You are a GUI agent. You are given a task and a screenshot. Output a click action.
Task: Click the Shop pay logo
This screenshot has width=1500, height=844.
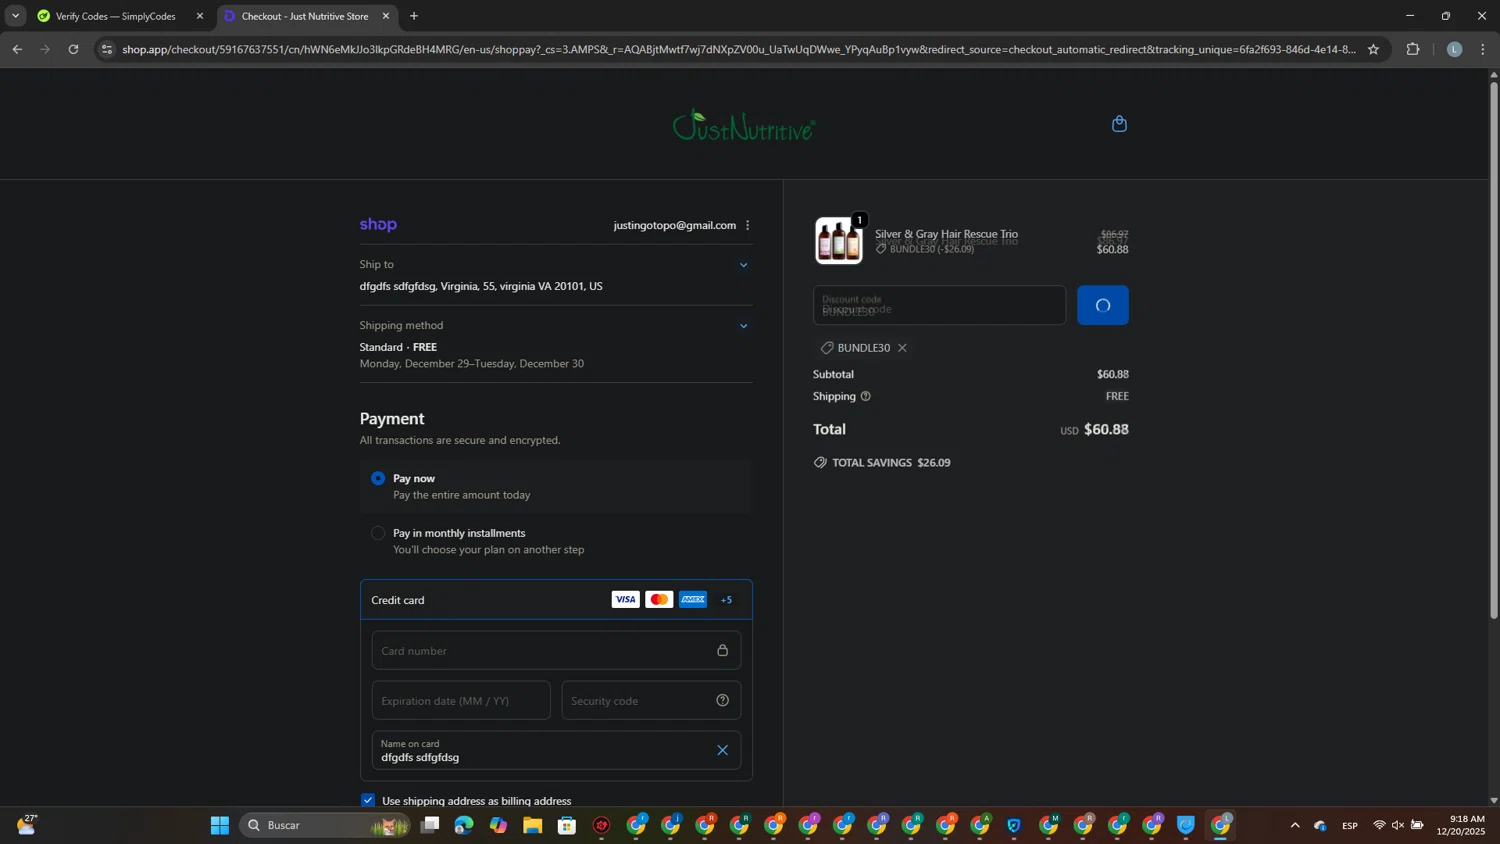378,225
